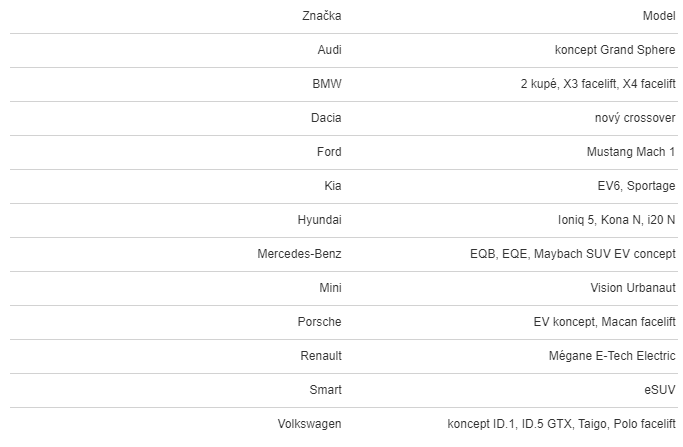Click the Model column header
Screen dimensions: 683x447
coord(659,16)
